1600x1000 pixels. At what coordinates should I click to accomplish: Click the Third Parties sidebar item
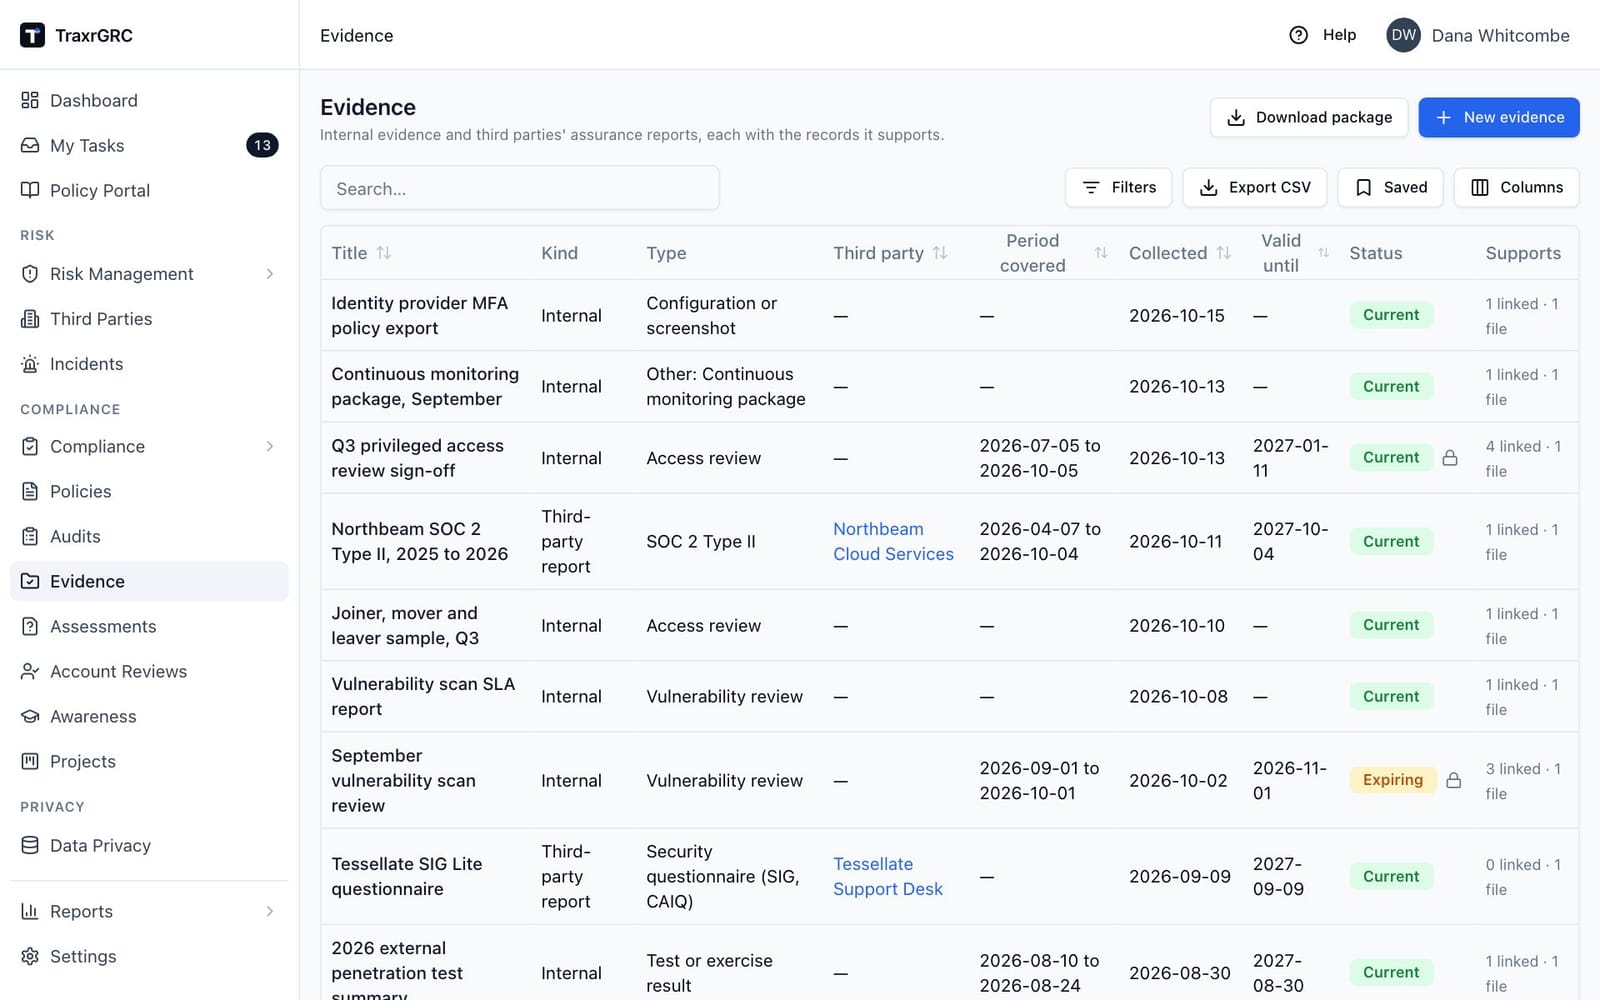click(149, 319)
